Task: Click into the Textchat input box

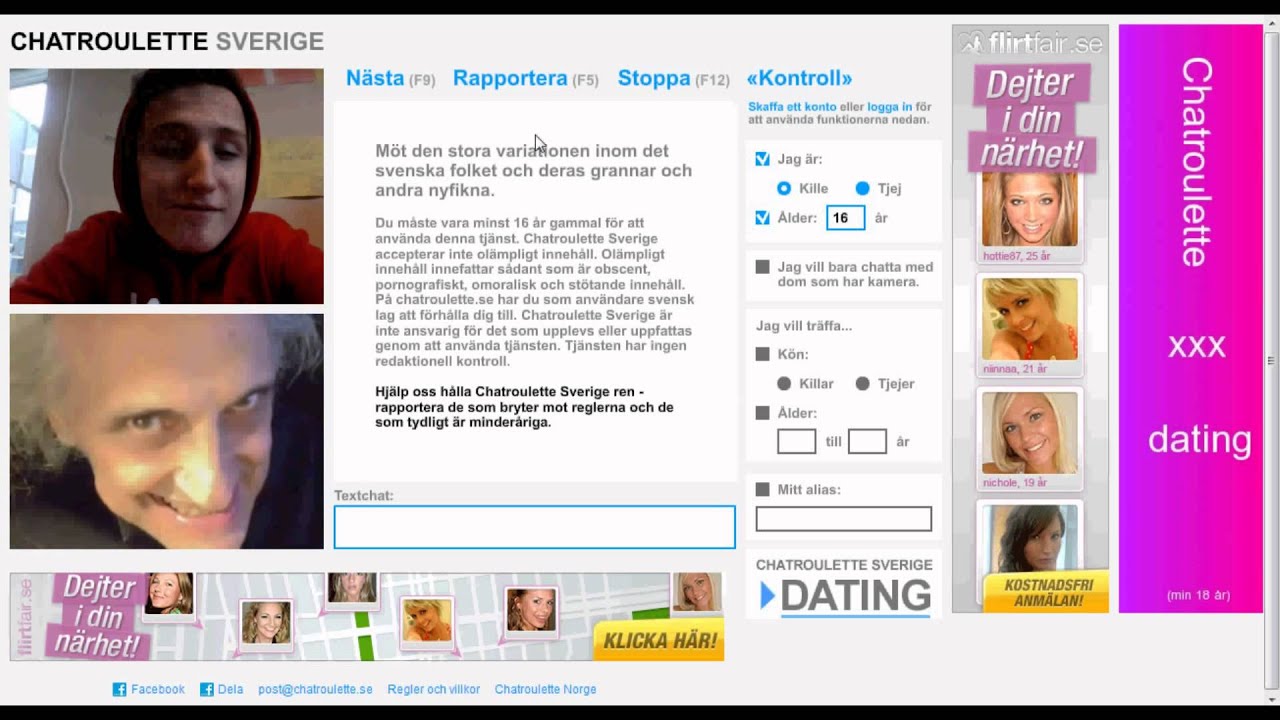Action: 534,527
